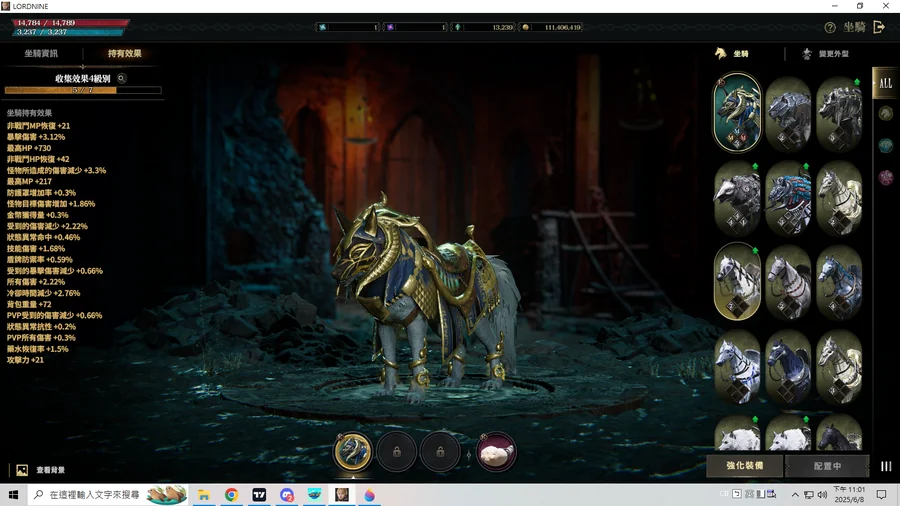Image resolution: width=900 pixels, height=506 pixels.
Task: Click the Windows taskbar search box
Action: [x=108, y=495]
